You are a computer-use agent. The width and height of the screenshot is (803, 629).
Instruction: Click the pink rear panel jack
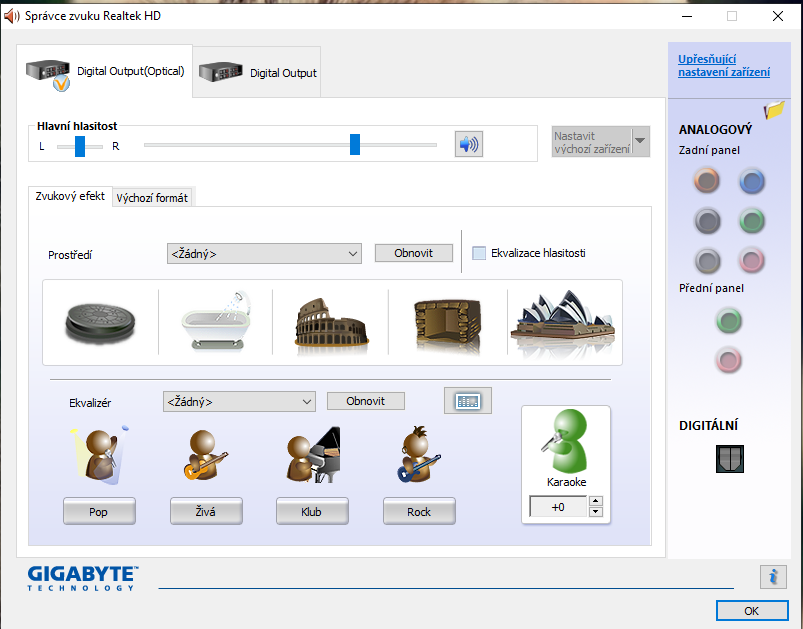[x=752, y=260]
